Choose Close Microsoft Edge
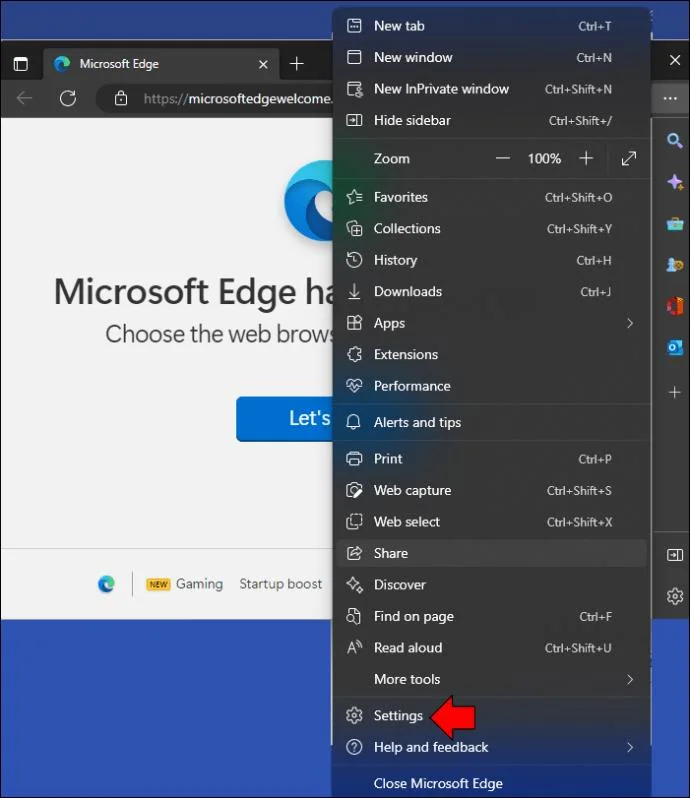This screenshot has width=690, height=798. click(x=492, y=783)
